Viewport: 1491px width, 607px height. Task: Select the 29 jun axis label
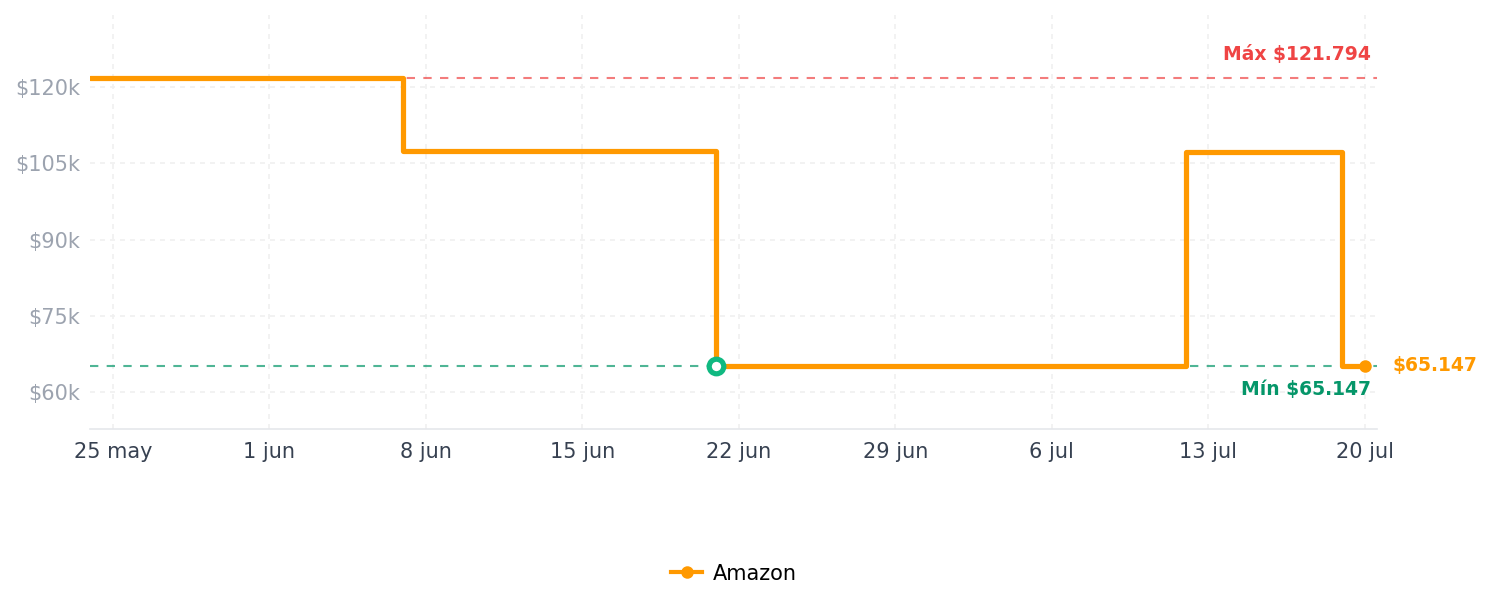895,451
